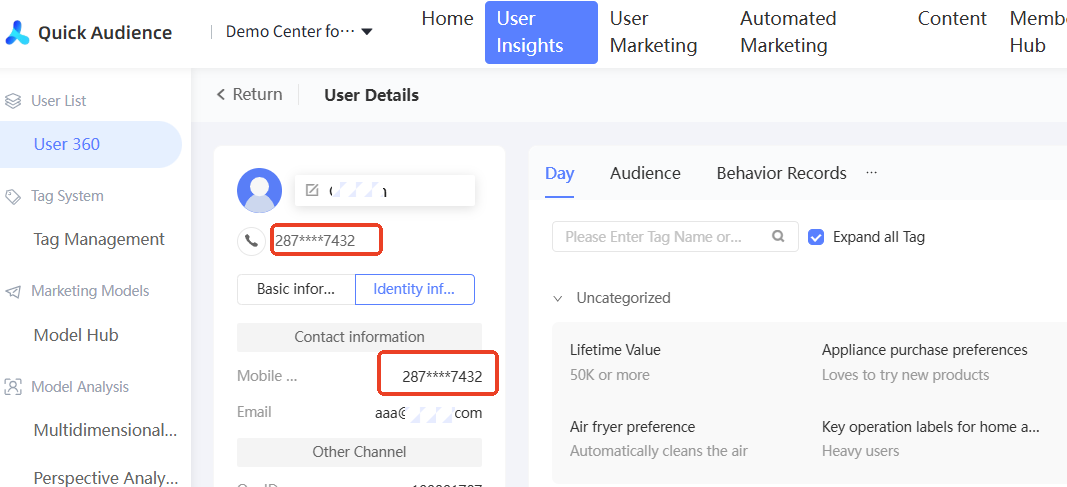Show more tabs via ellipsis

click(871, 173)
